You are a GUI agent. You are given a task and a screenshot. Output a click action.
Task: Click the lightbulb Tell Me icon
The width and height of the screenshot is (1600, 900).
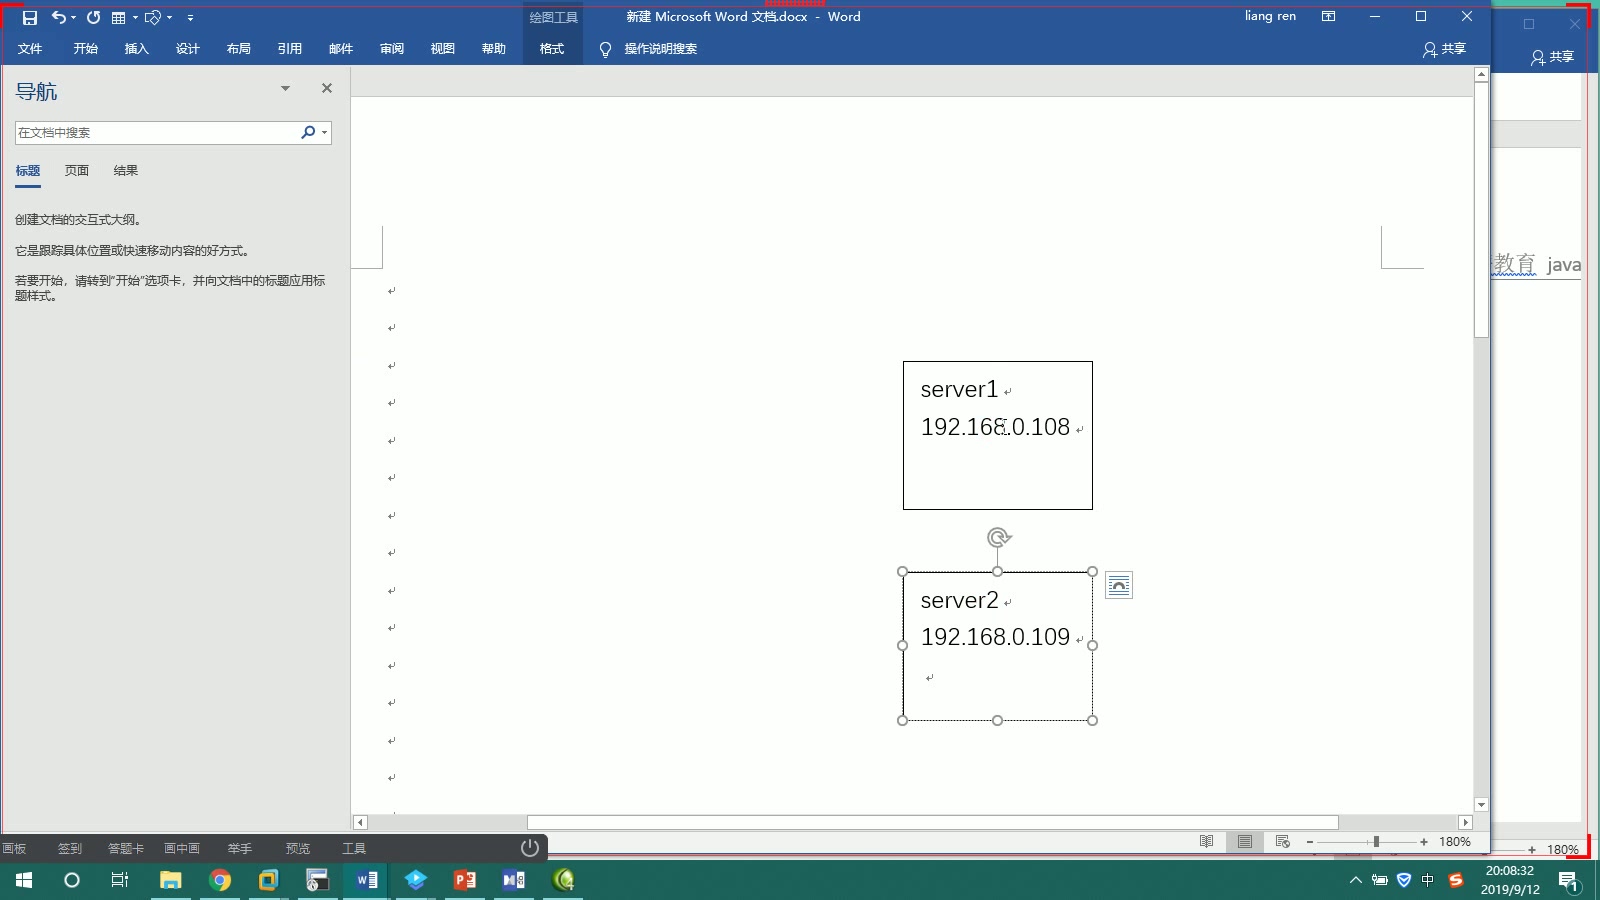[605, 49]
